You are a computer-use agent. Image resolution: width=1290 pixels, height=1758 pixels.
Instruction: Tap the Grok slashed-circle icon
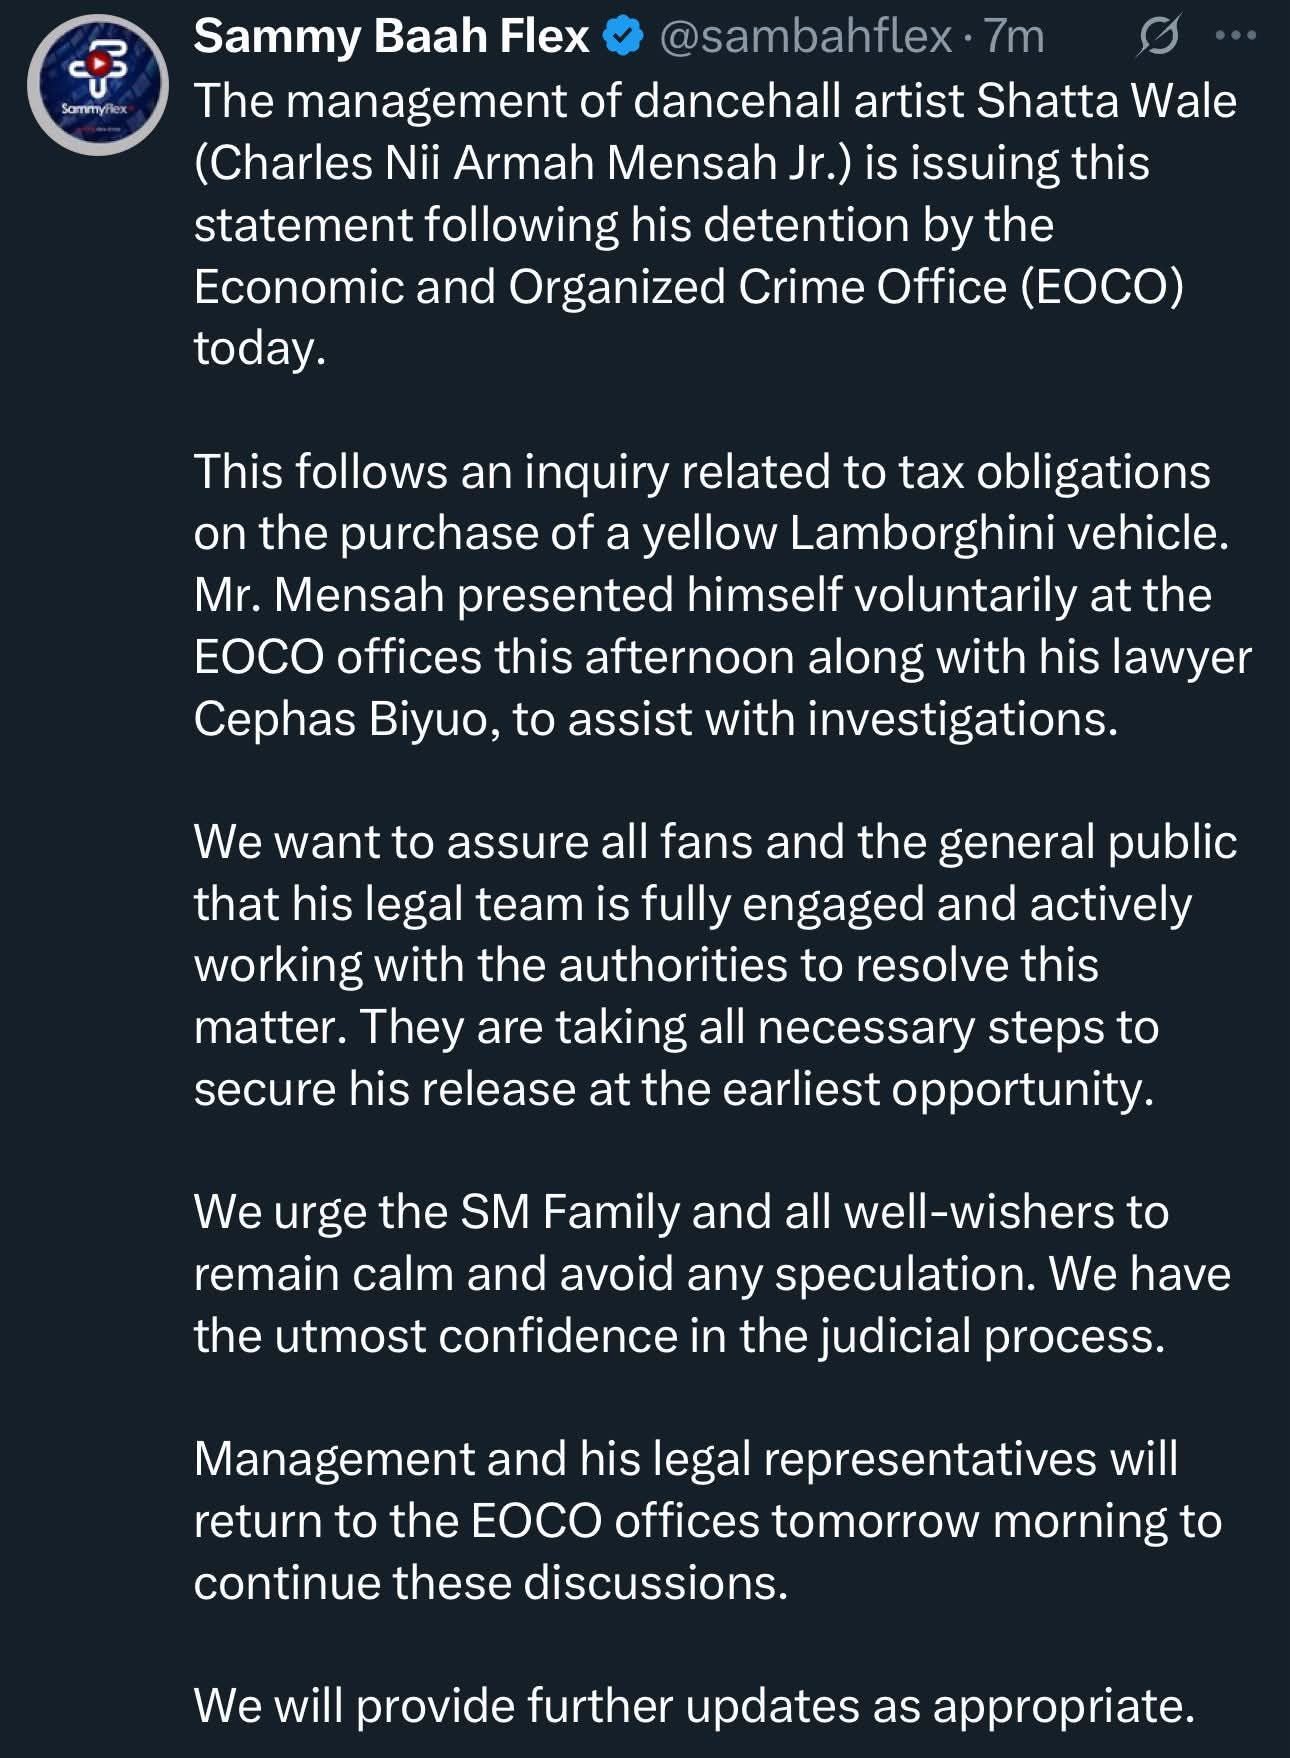coord(1158,38)
